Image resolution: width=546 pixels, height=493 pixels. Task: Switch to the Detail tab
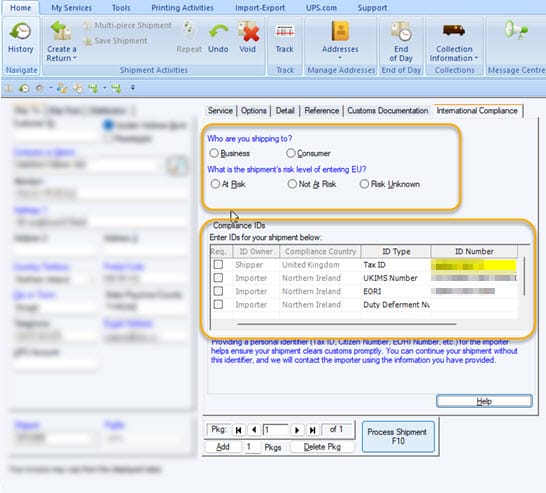285,111
